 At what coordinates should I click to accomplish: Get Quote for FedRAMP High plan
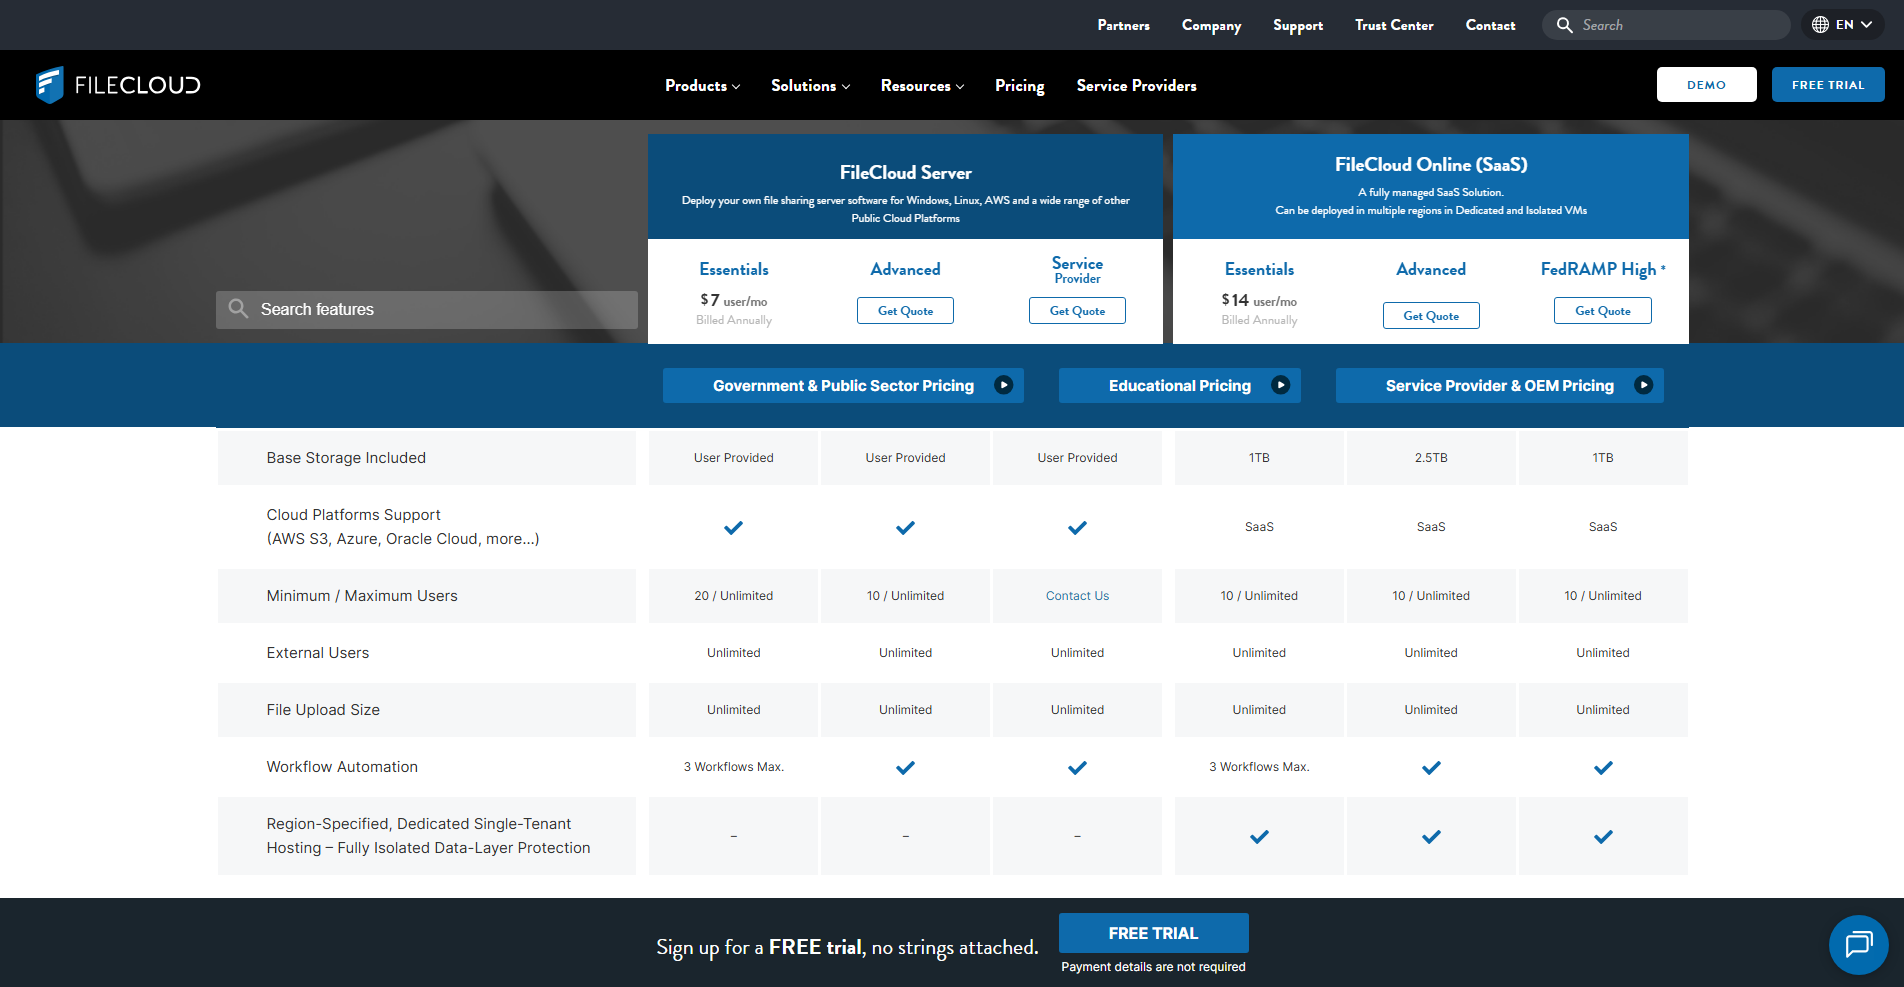pos(1602,310)
